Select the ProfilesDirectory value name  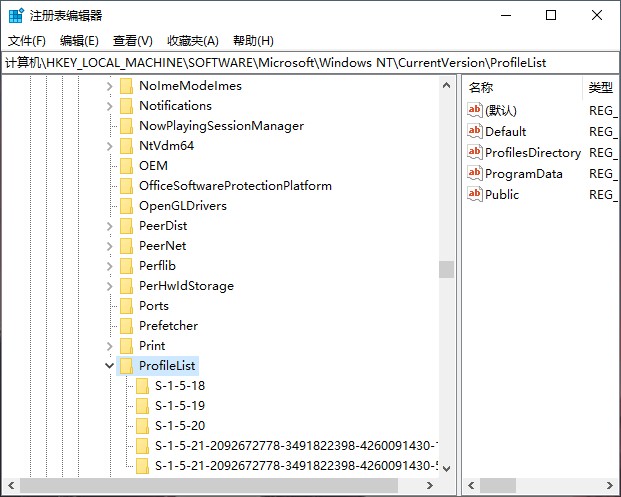(533, 152)
